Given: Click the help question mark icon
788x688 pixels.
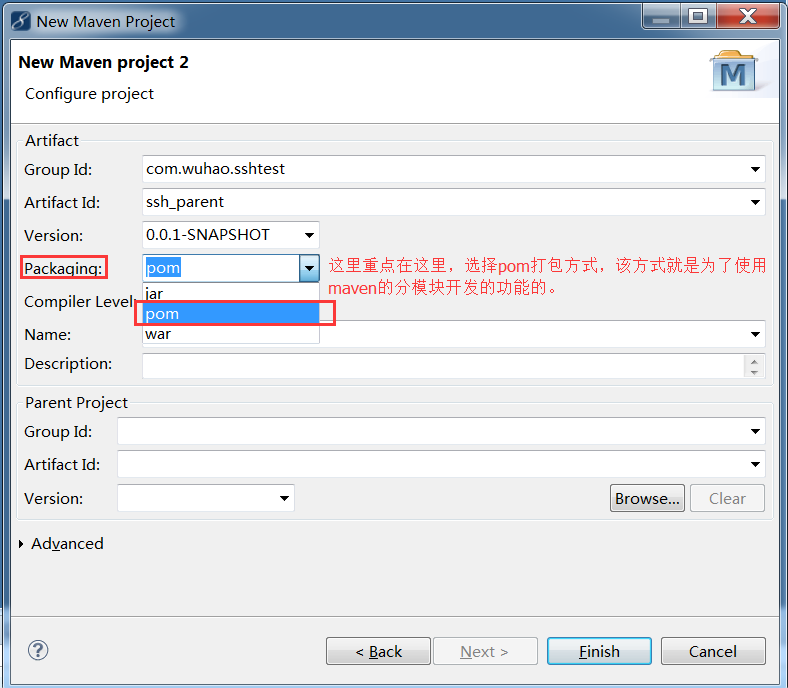Looking at the screenshot, I should point(38,650).
